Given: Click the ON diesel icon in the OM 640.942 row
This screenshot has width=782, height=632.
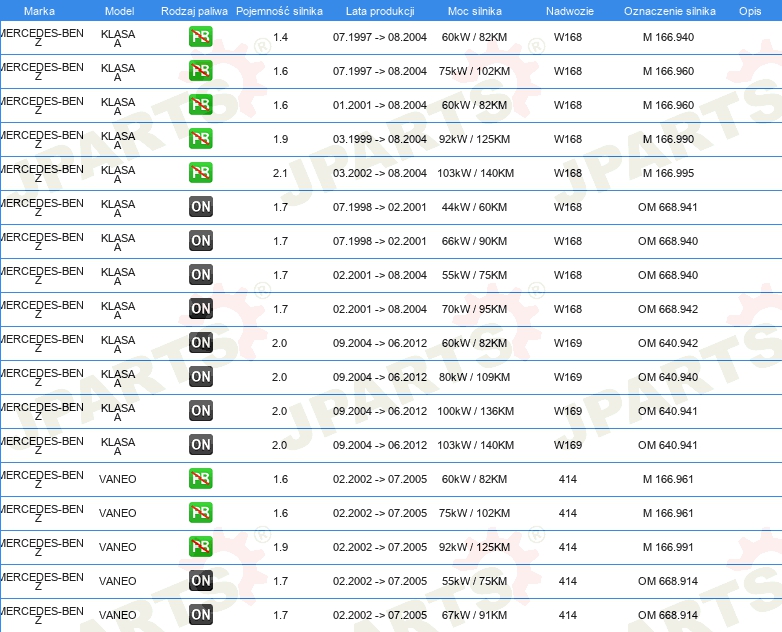Looking at the screenshot, I should (x=200, y=342).
